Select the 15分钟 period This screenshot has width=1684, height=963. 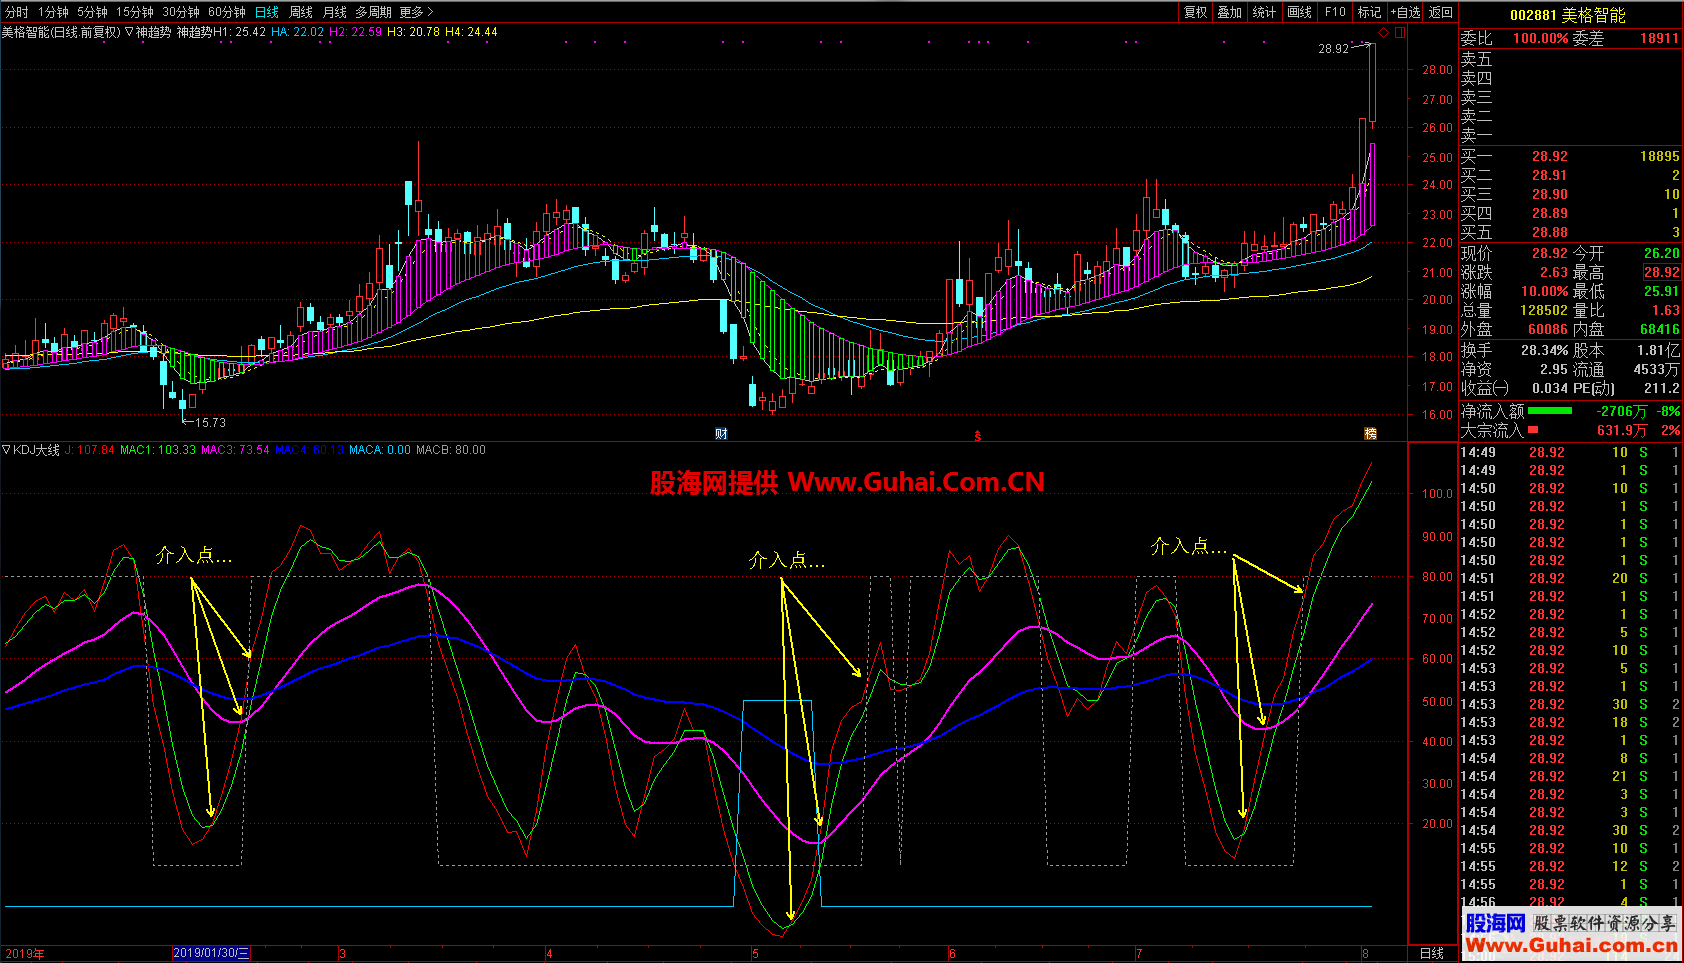pos(134,12)
